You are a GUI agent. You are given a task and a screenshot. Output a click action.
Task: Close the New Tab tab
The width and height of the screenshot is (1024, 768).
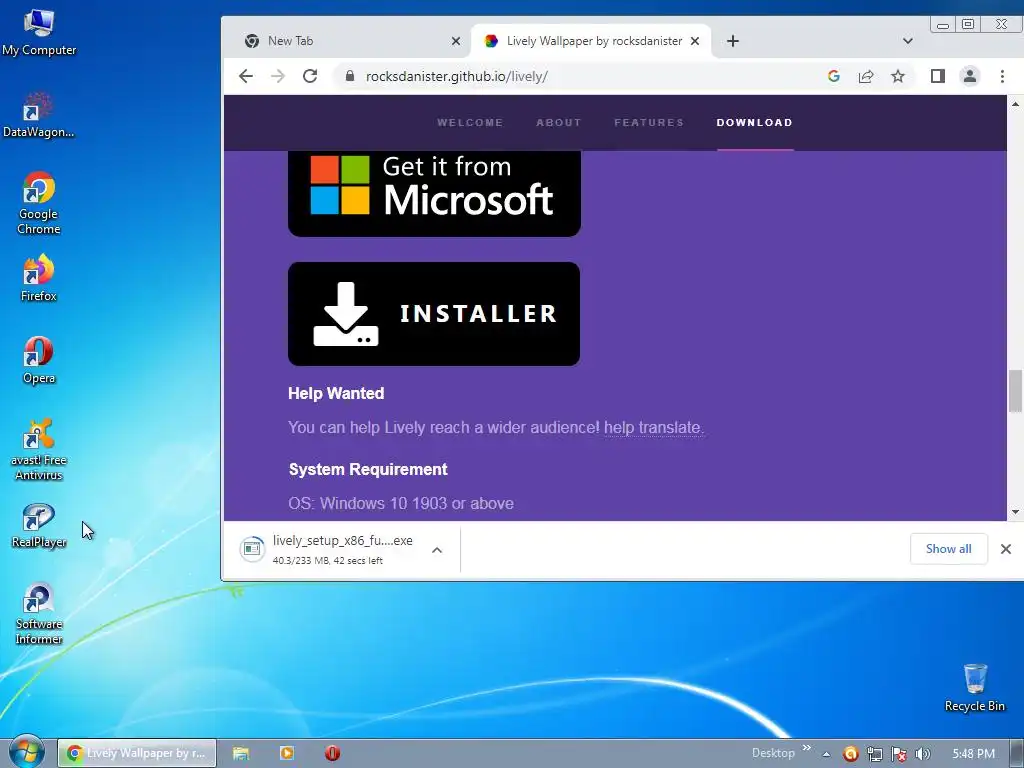coord(456,41)
